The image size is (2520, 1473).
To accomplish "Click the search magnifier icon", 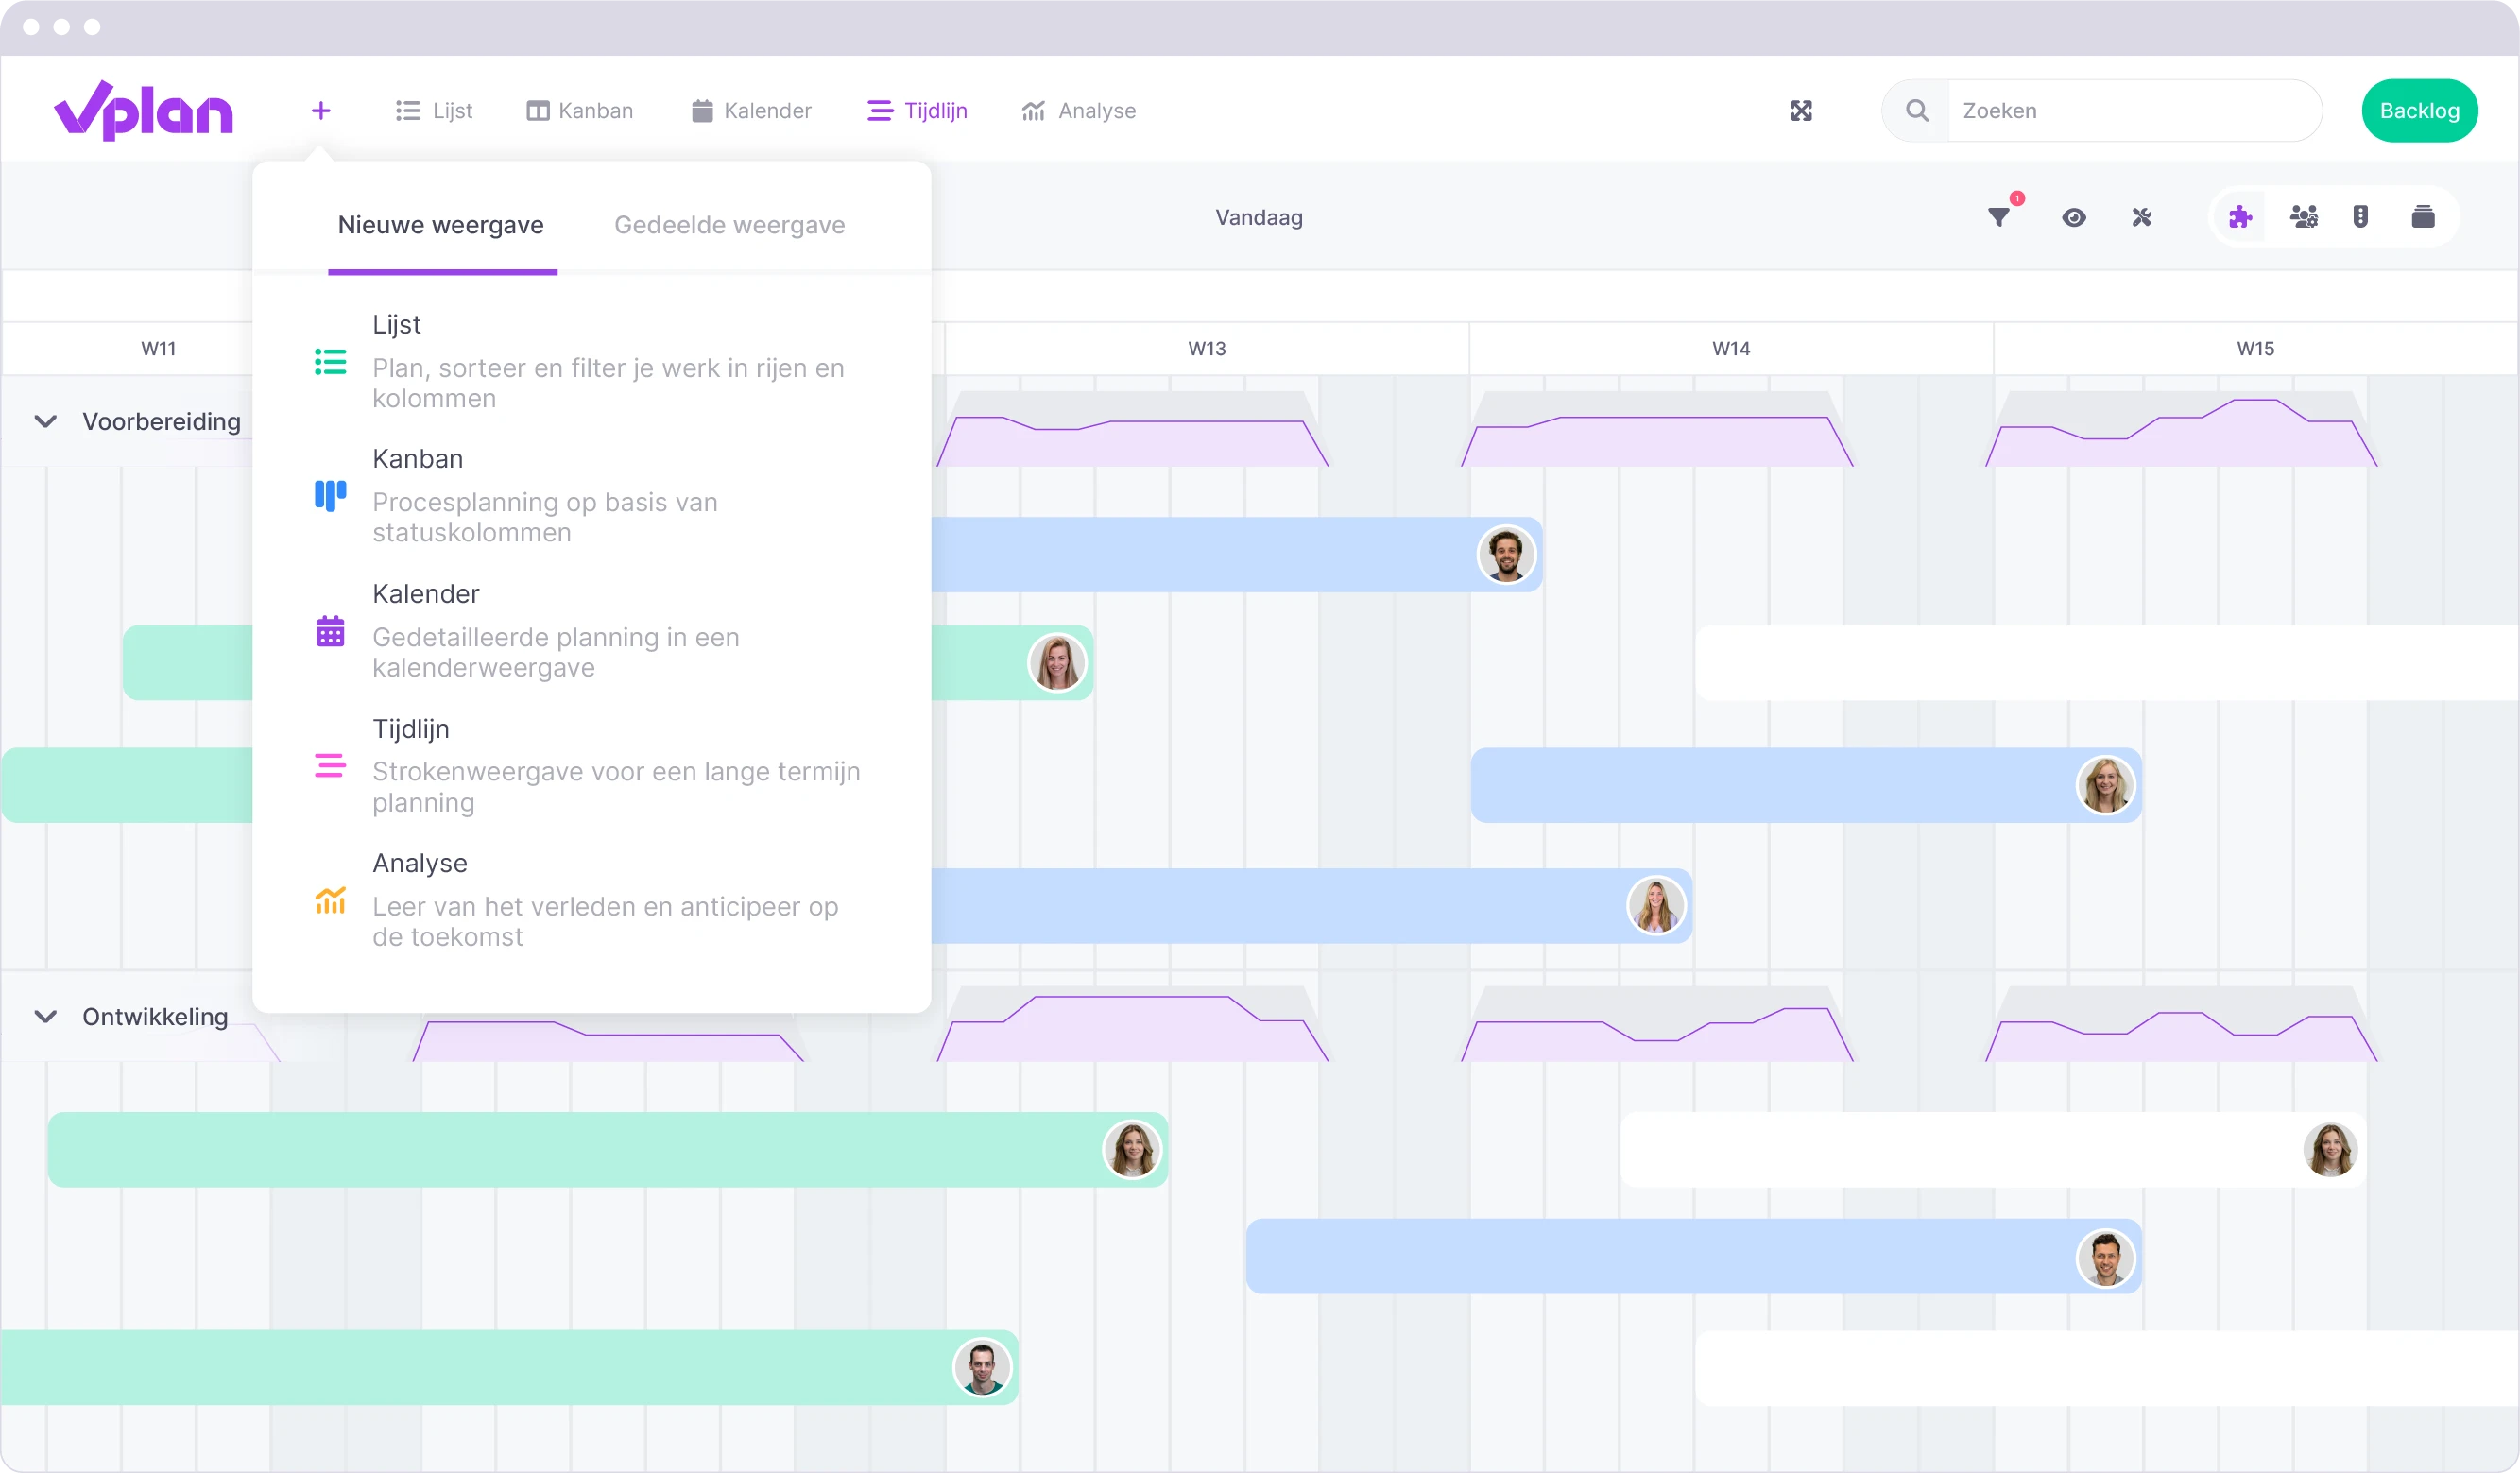I will 1917,111.
